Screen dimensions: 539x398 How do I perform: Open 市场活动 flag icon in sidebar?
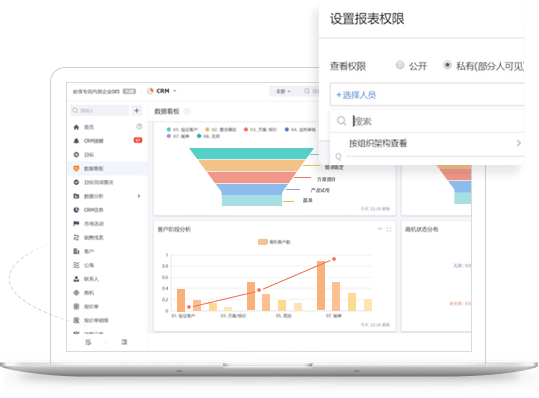click(76, 223)
